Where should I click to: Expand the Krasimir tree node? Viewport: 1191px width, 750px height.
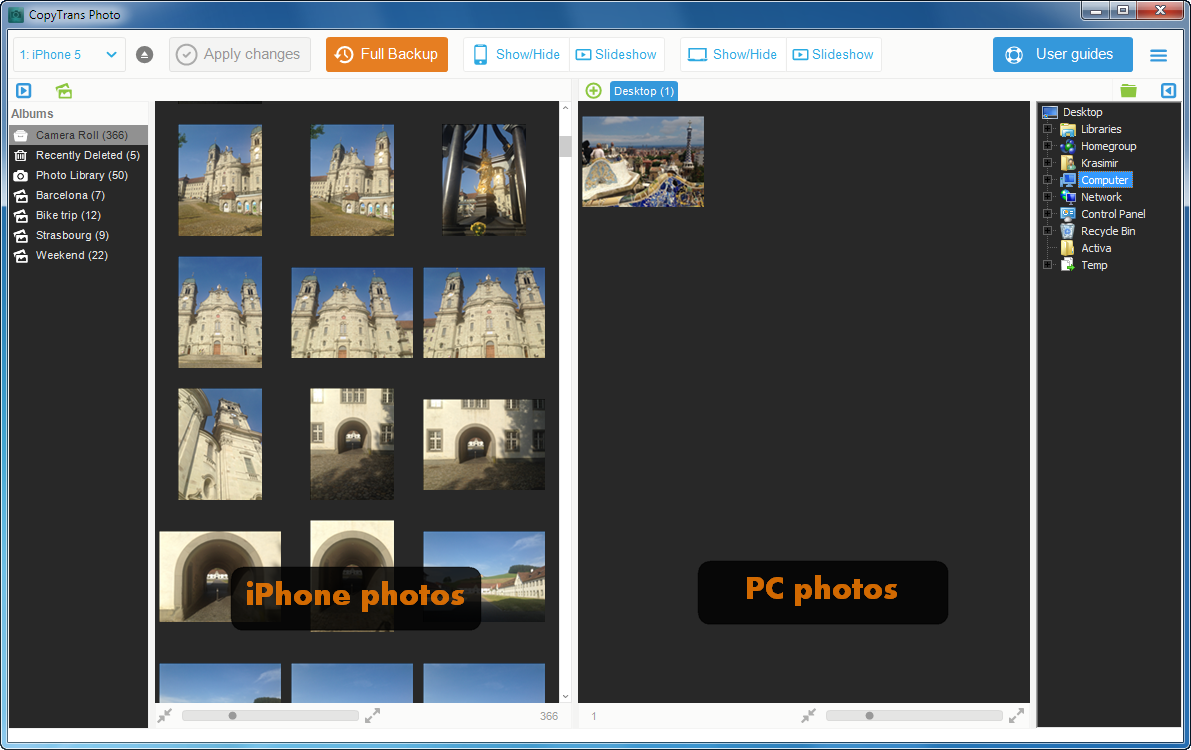pos(1048,163)
